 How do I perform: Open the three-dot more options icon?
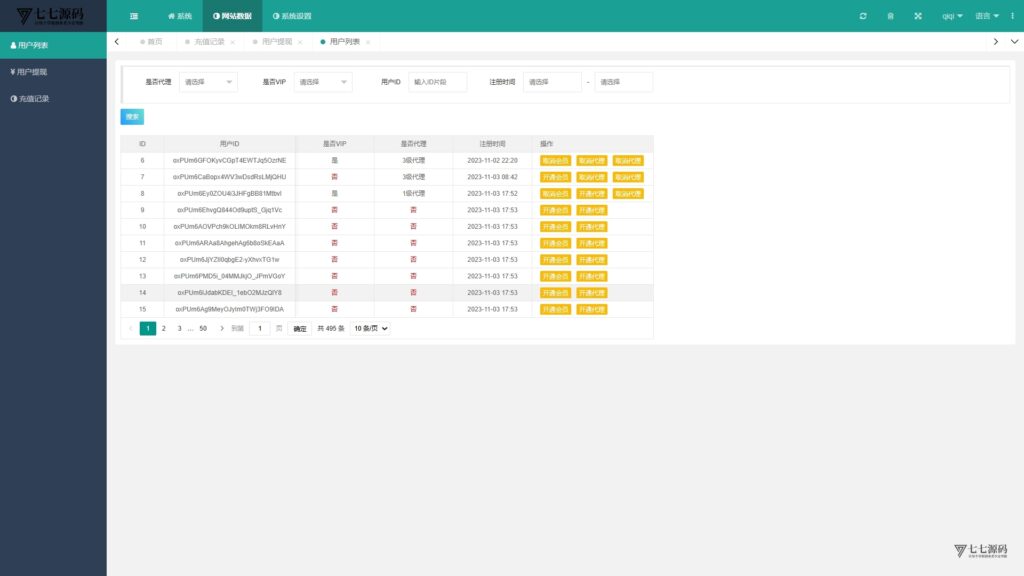1012,16
